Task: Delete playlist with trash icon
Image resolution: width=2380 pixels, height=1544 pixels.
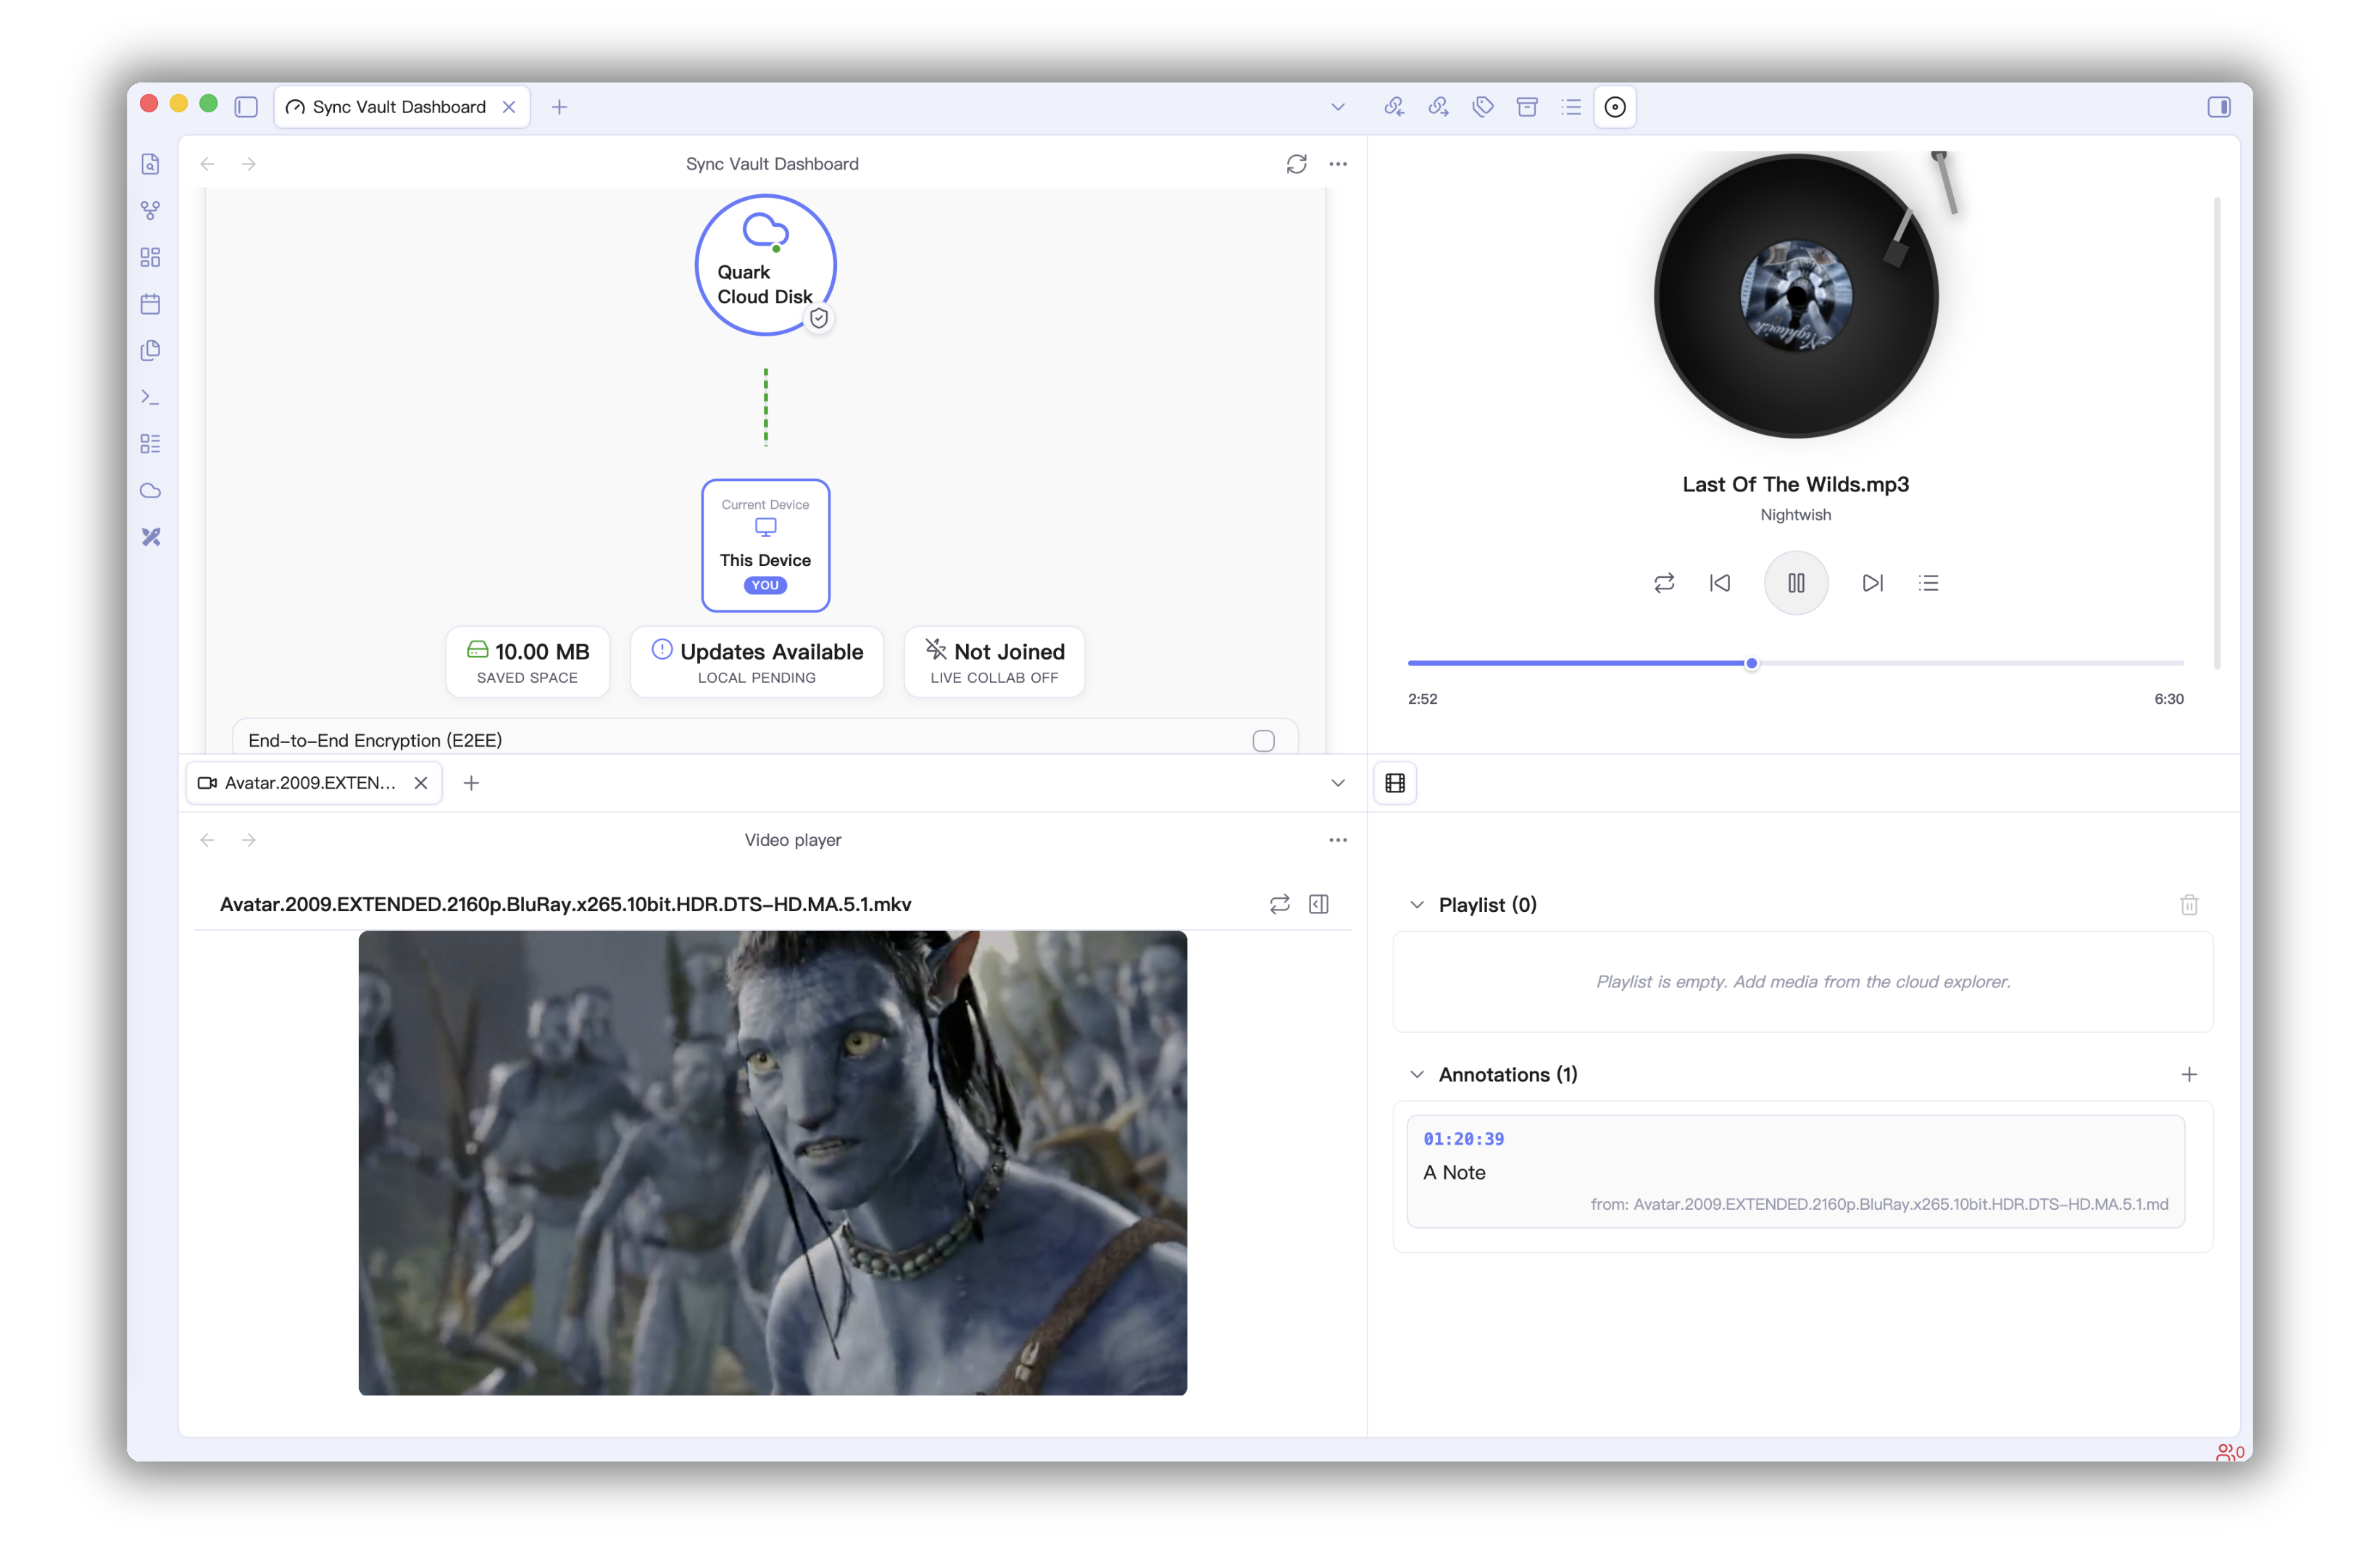Action: (x=2189, y=905)
